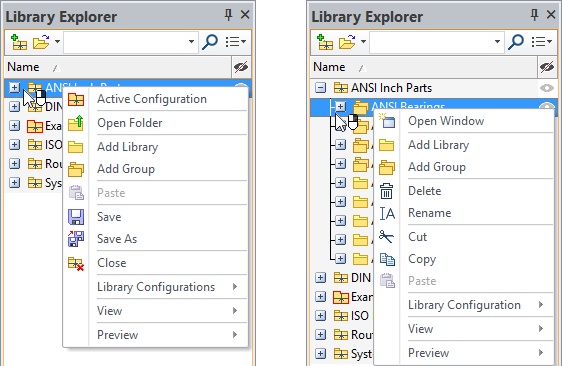Click right panel search input field
The height and width of the screenshot is (366, 562).
click(x=432, y=42)
